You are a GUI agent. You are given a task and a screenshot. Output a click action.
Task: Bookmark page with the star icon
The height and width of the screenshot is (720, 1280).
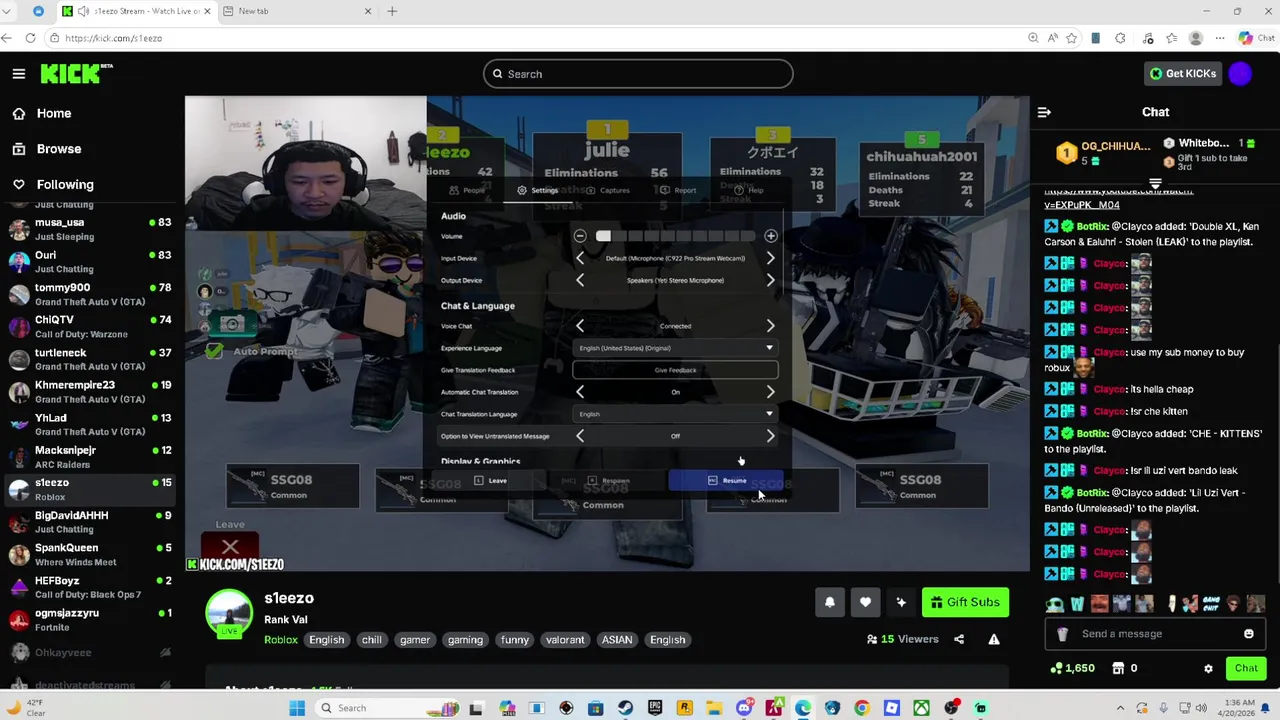tap(1071, 38)
